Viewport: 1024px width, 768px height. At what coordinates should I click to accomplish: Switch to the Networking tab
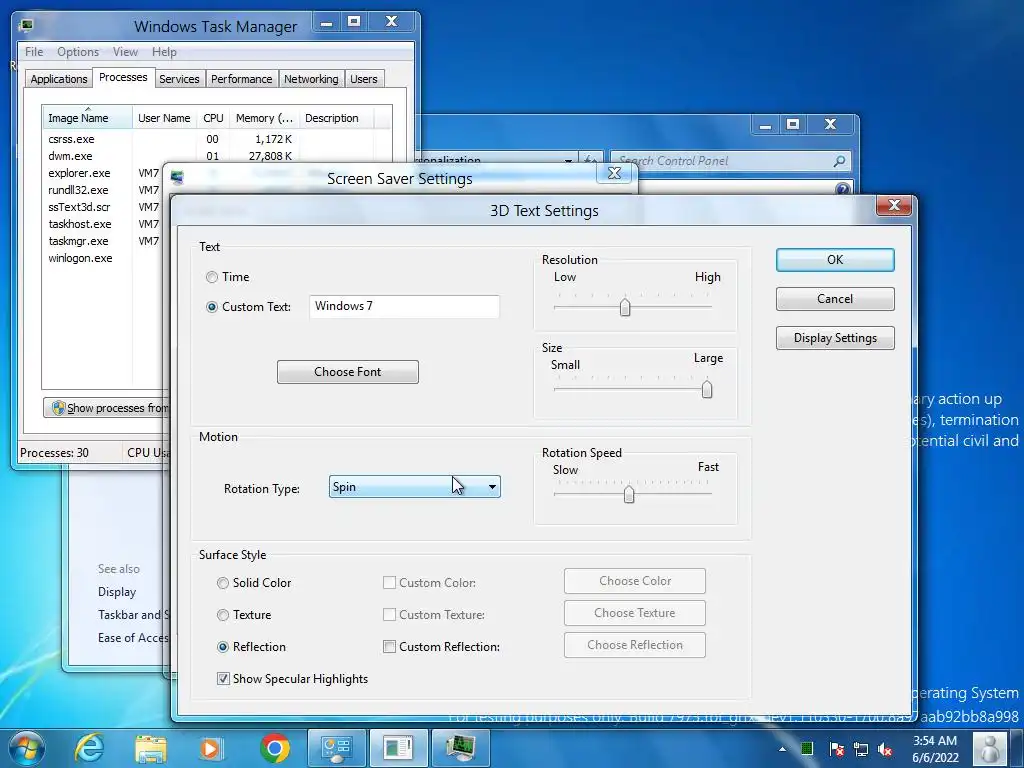coord(311,79)
